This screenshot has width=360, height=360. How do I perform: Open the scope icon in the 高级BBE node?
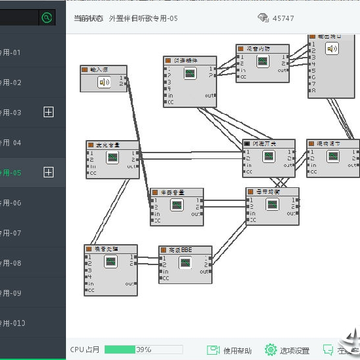[185, 263]
